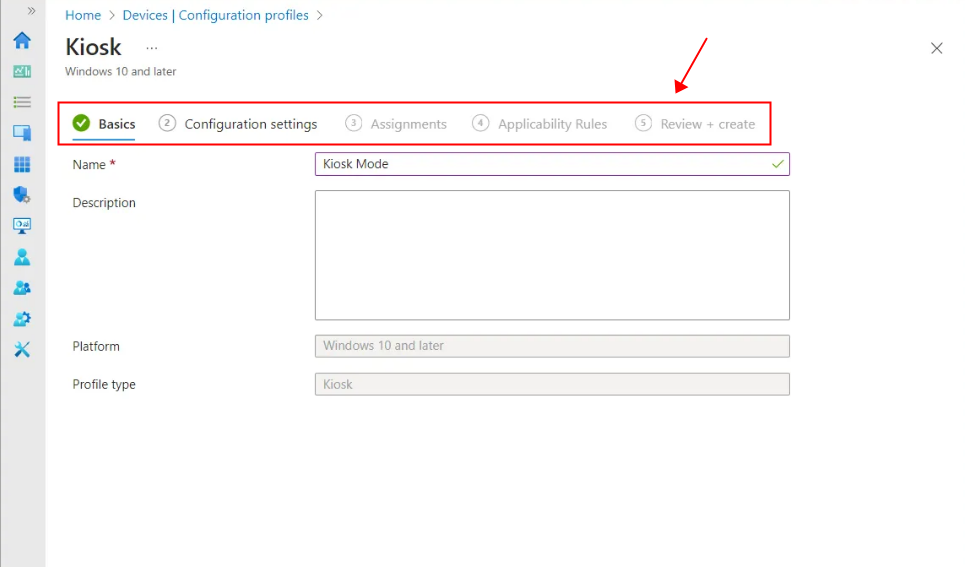Click the Platform label

tap(96, 346)
